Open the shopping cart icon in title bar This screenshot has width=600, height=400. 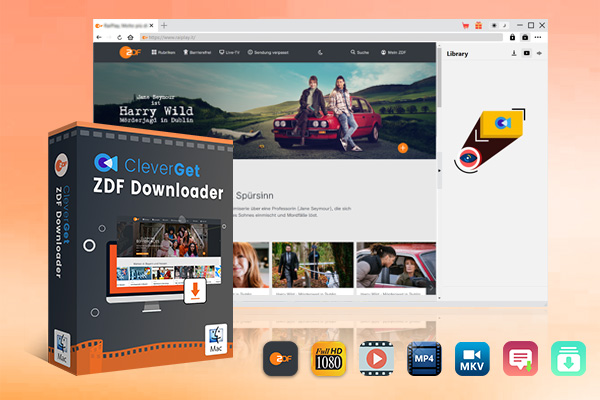[x=465, y=26]
